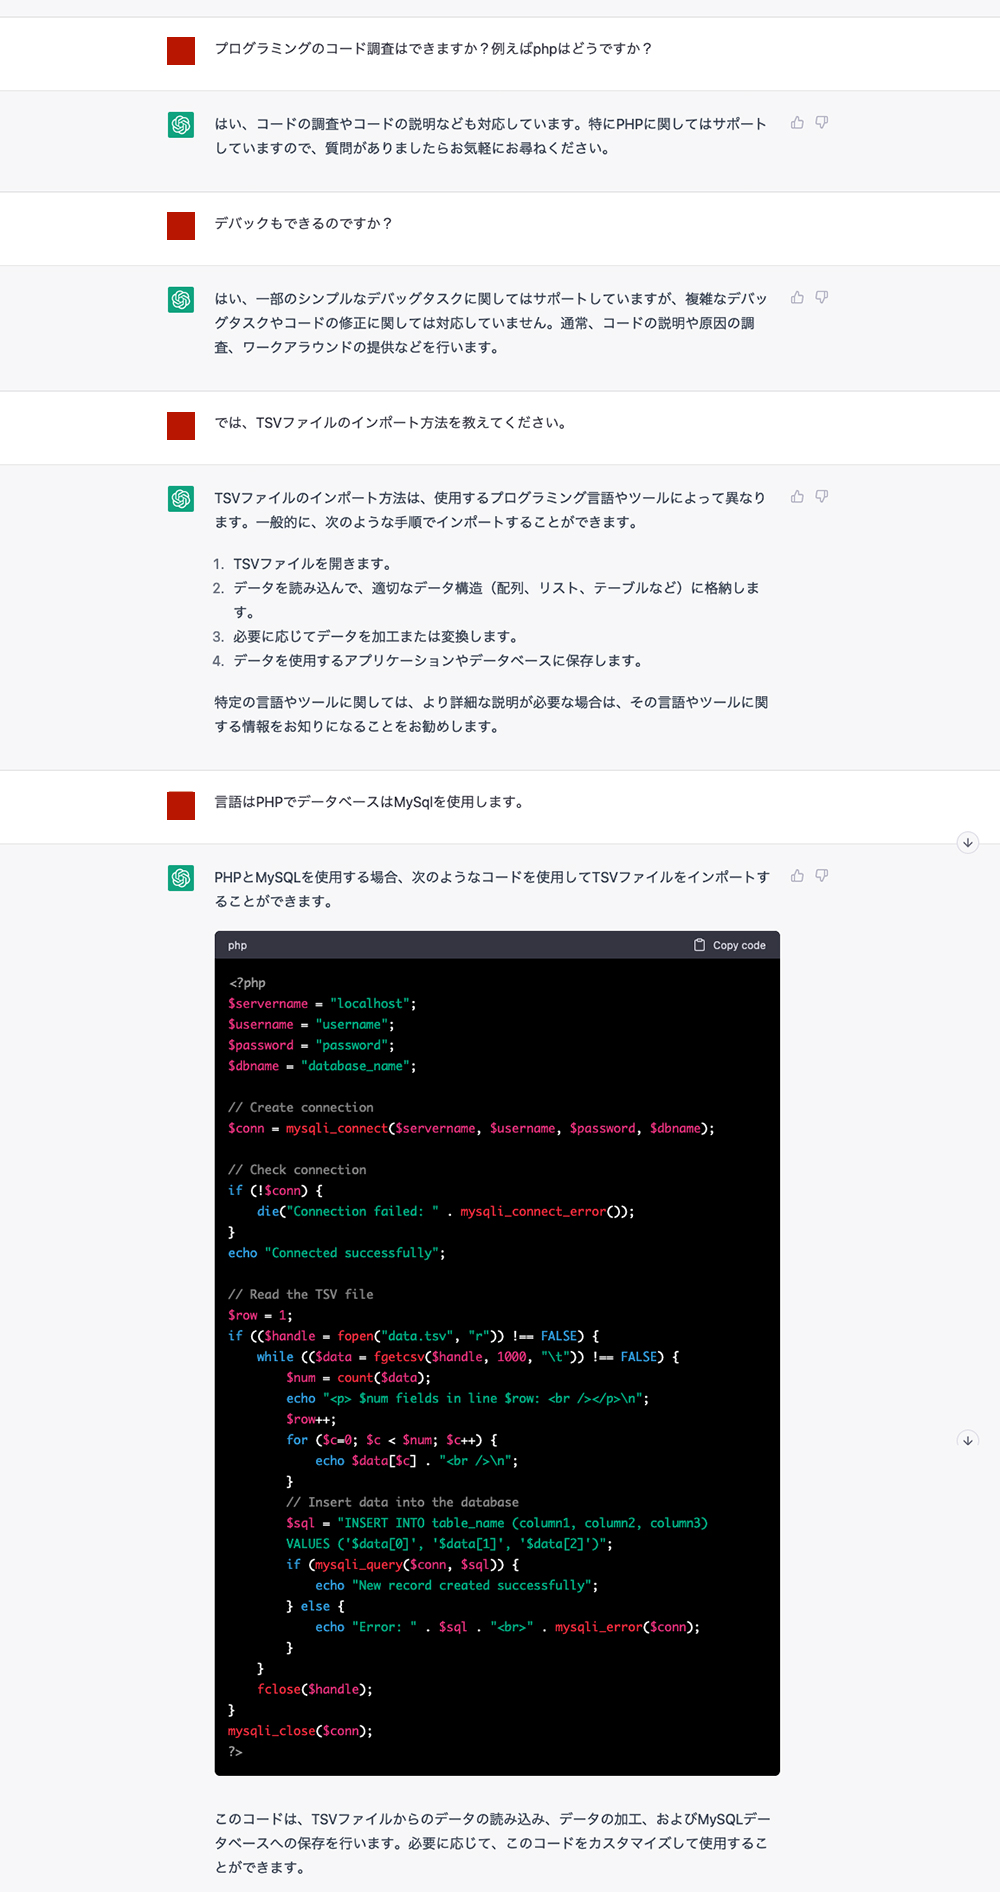Click red avatar beside the PHP MySQL message
The width and height of the screenshot is (1000, 1892).
pos(181,805)
